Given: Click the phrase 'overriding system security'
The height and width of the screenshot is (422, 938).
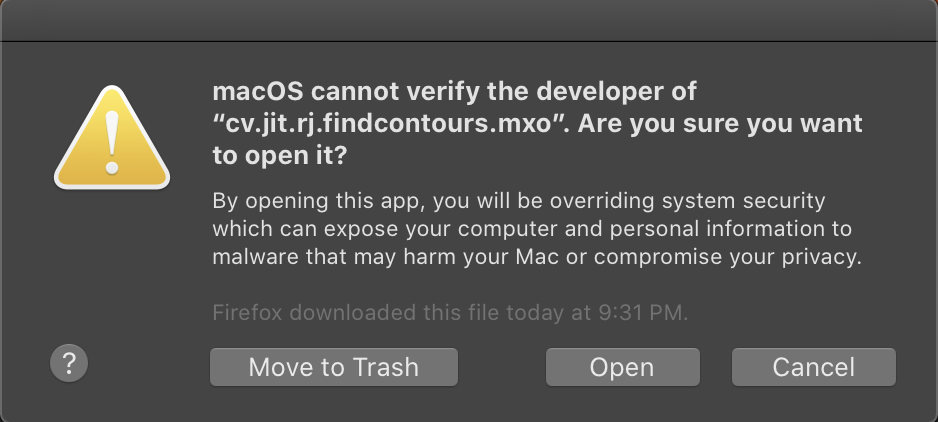Looking at the screenshot, I should (x=687, y=201).
